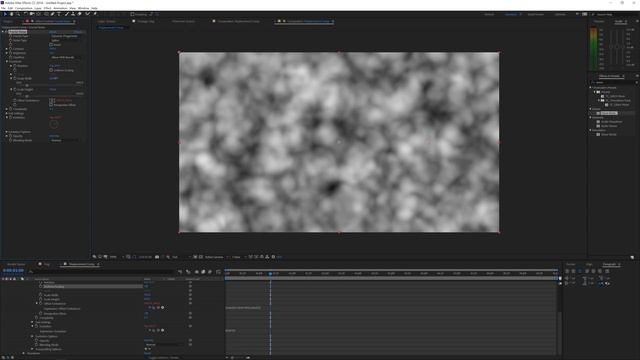Collapse Transform group in Effect Controls
The width and height of the screenshot is (640, 360).
(7, 62)
